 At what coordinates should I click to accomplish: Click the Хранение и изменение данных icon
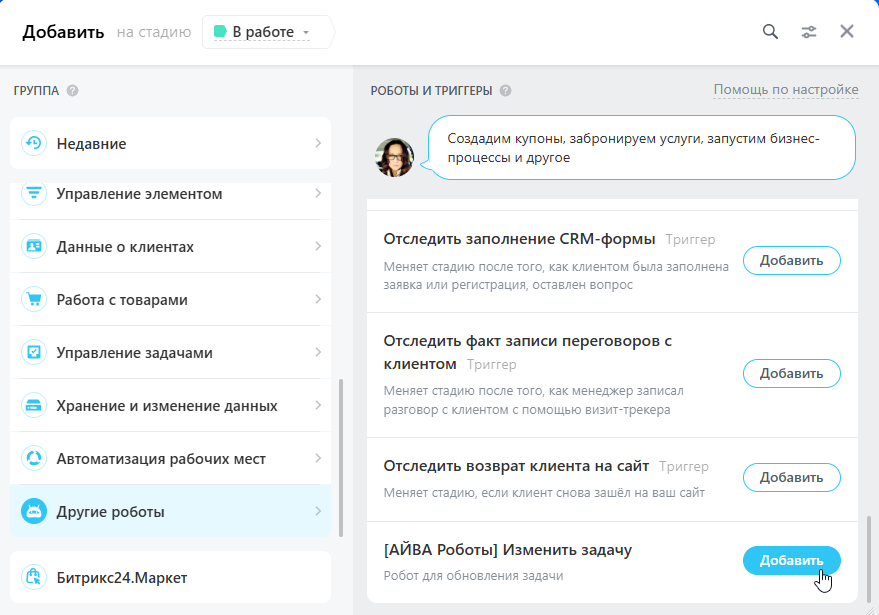pyautogui.click(x=34, y=405)
